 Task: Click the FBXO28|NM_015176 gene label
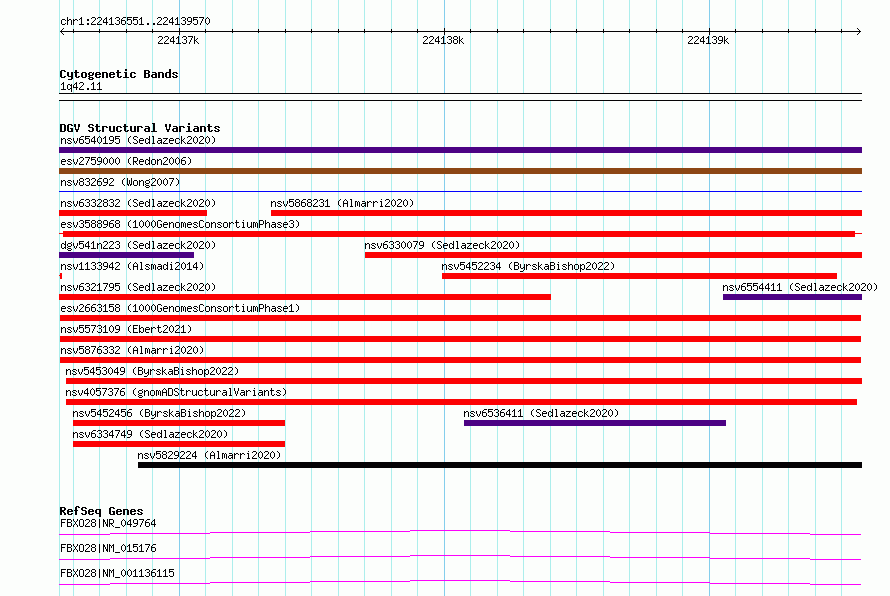click(x=108, y=548)
